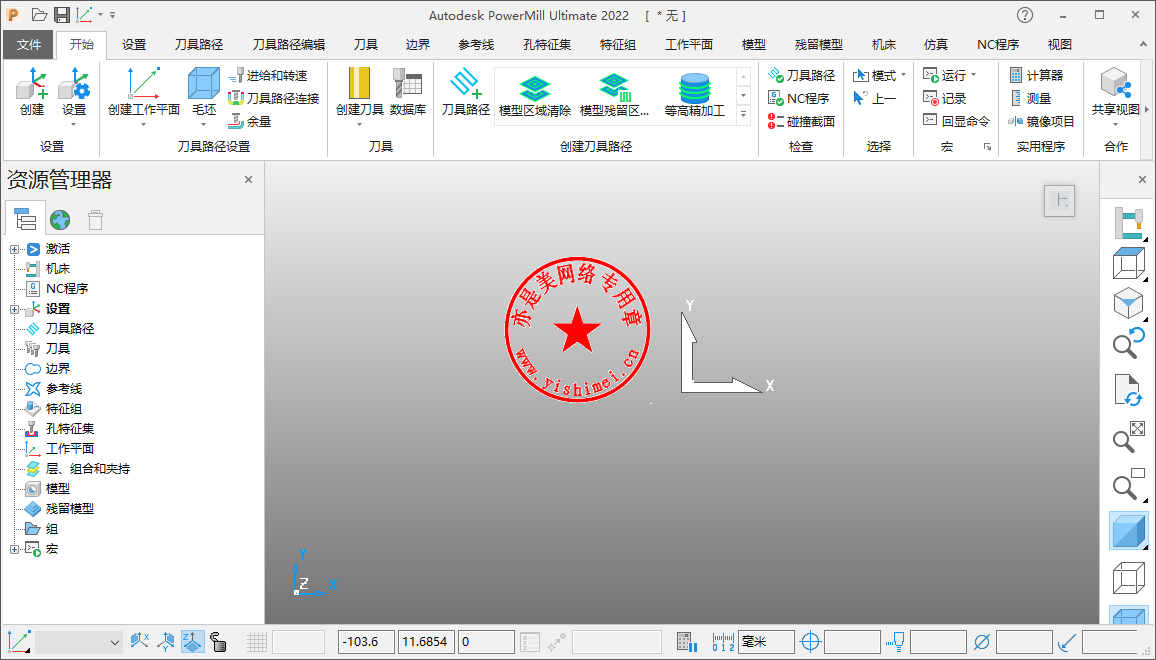The width and height of the screenshot is (1156, 660).
Task: Toggle plain shaded view in view toolbar
Action: click(x=1128, y=530)
